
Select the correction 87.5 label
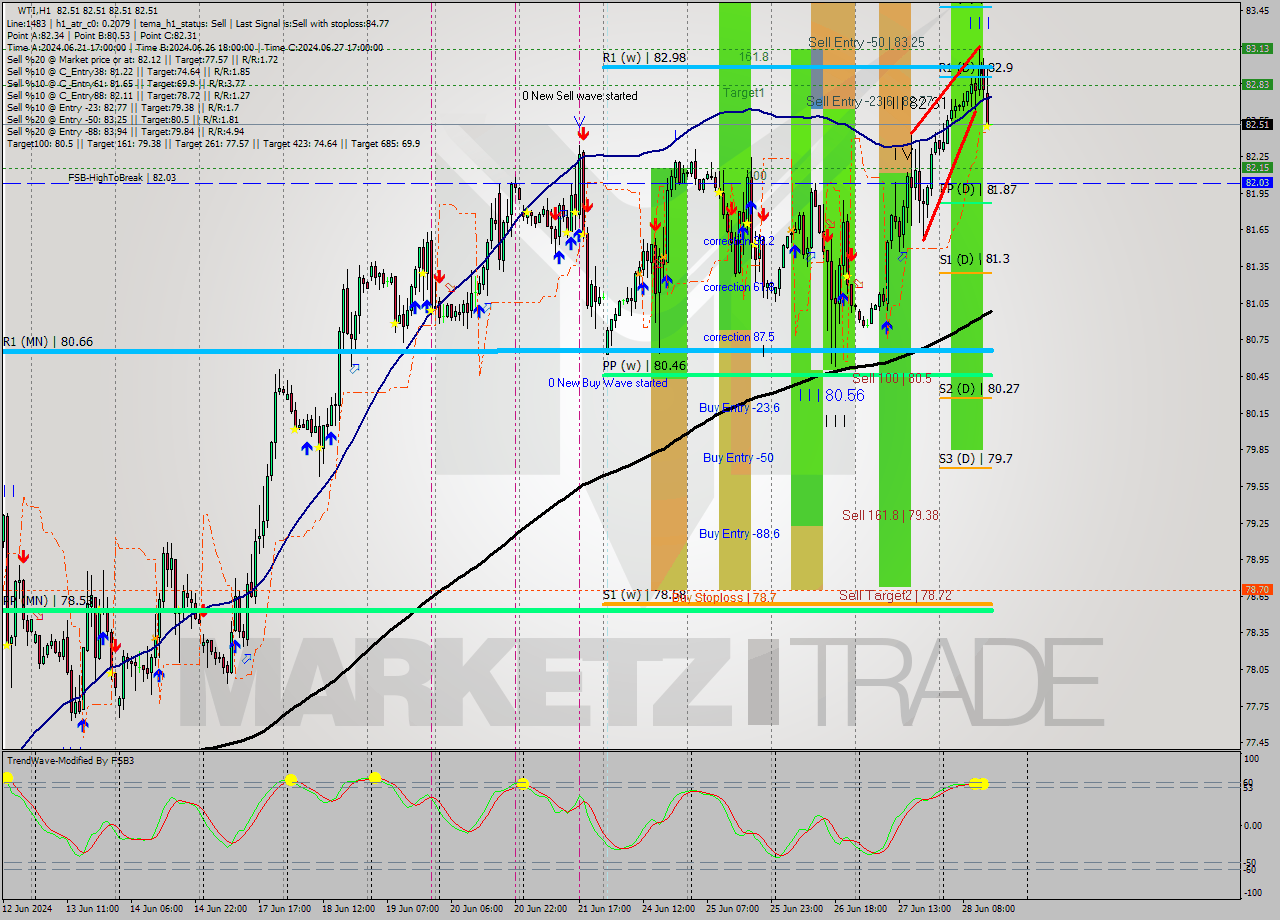740,337
